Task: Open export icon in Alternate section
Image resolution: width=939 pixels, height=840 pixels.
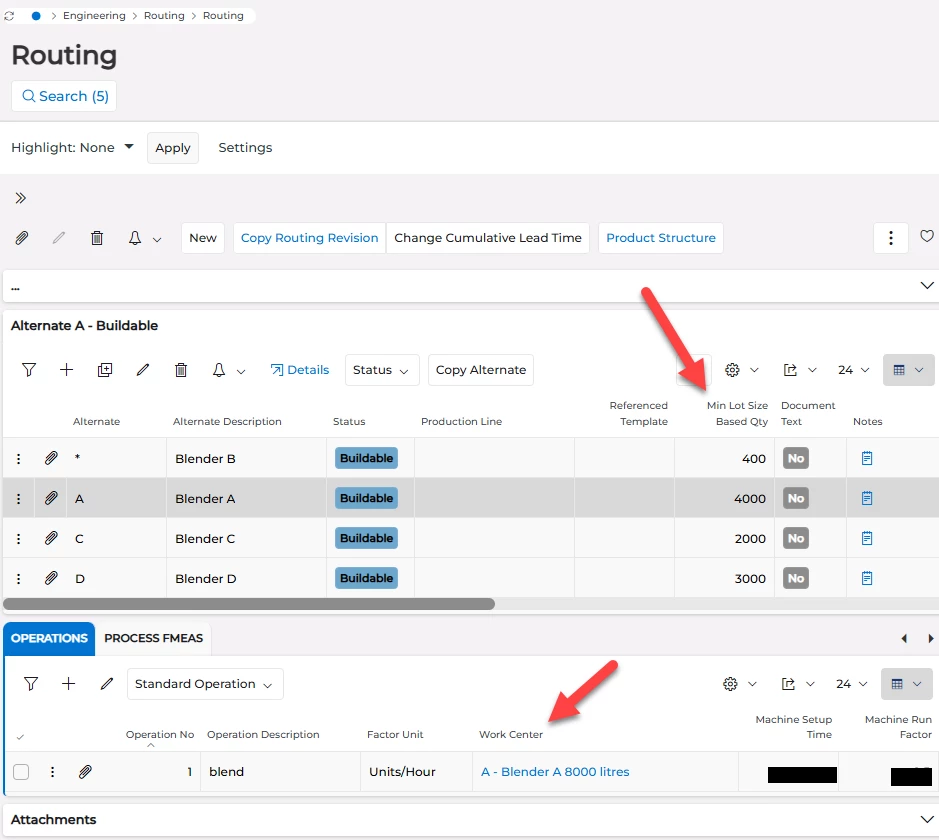Action: point(790,370)
